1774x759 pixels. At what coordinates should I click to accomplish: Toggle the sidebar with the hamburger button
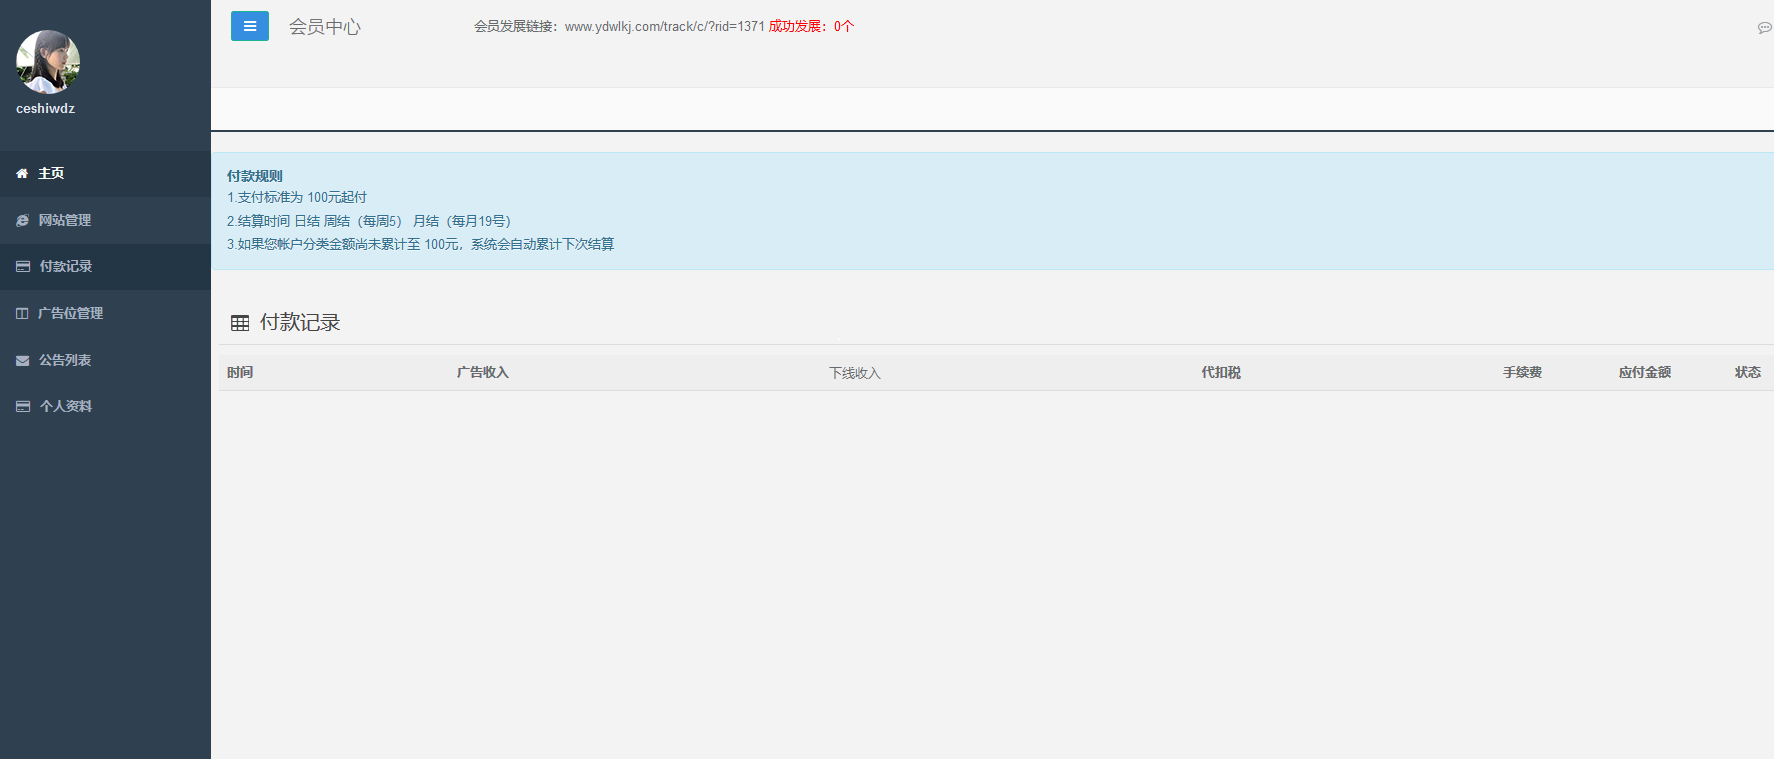point(249,26)
